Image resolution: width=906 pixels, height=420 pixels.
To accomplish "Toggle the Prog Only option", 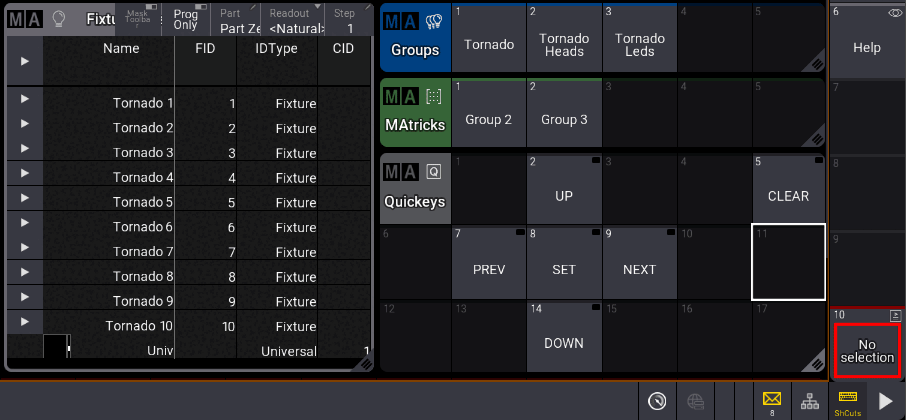I will (x=185, y=19).
